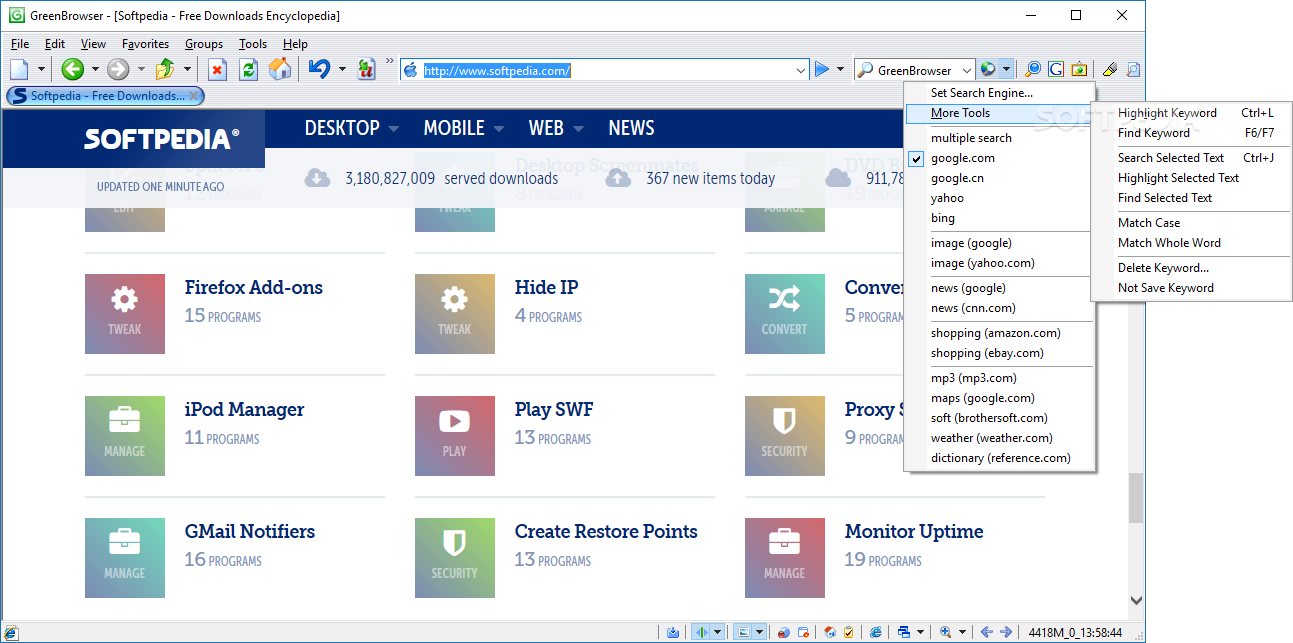Open GMail Notifiers category link
The height and width of the screenshot is (643, 1293).
(250, 532)
